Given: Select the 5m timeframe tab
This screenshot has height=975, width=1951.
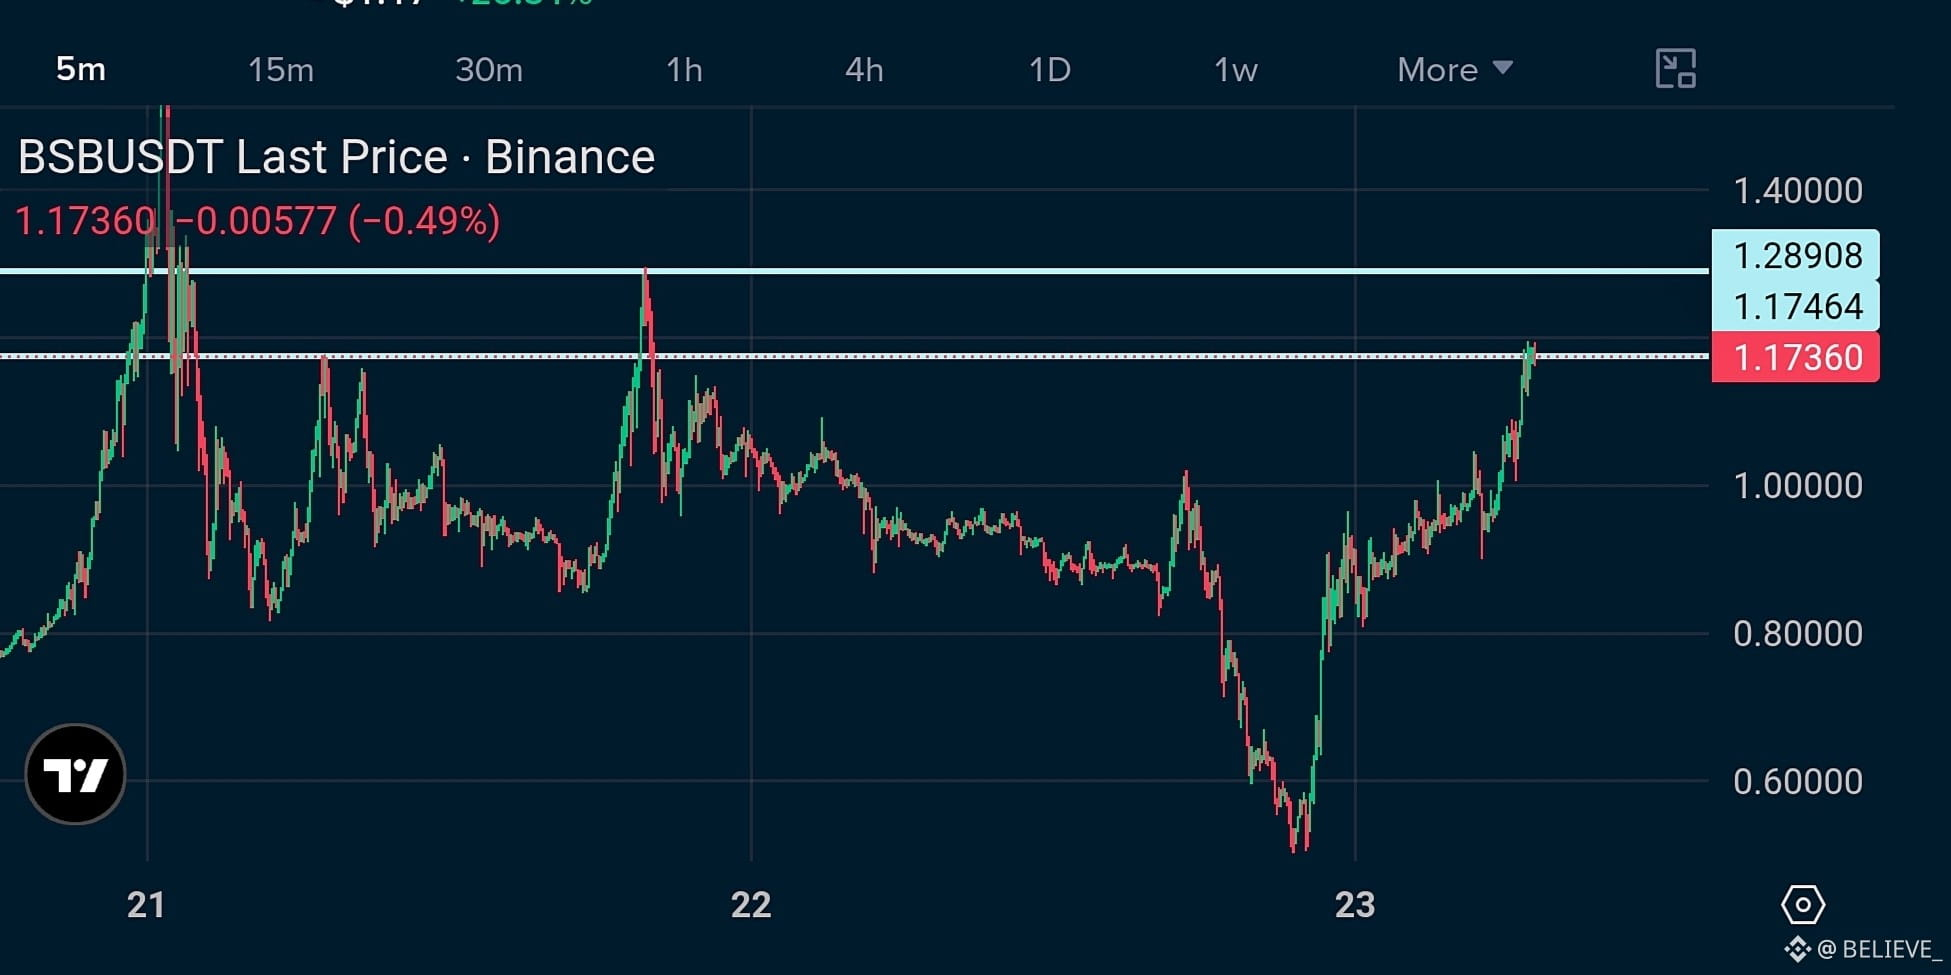Looking at the screenshot, I should point(81,69).
